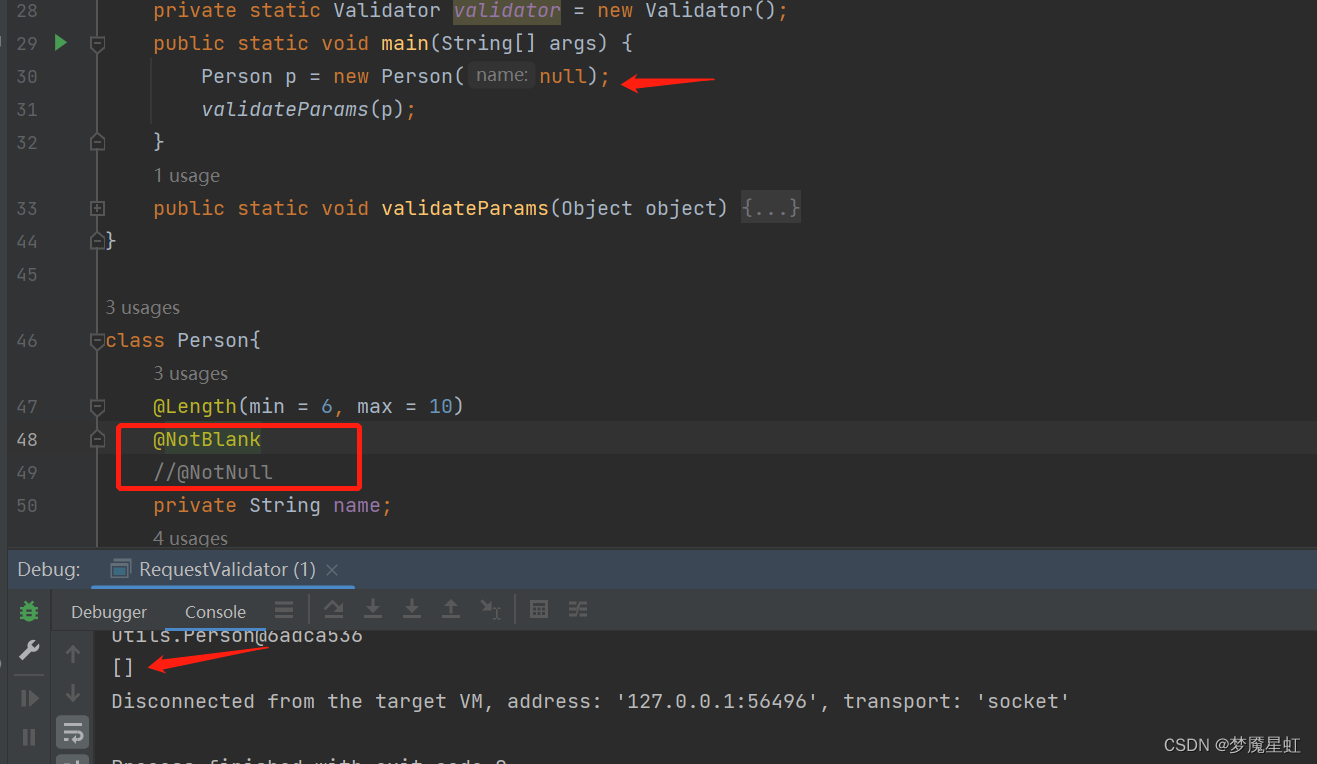Click 'Debug:' tool window label

[49, 569]
